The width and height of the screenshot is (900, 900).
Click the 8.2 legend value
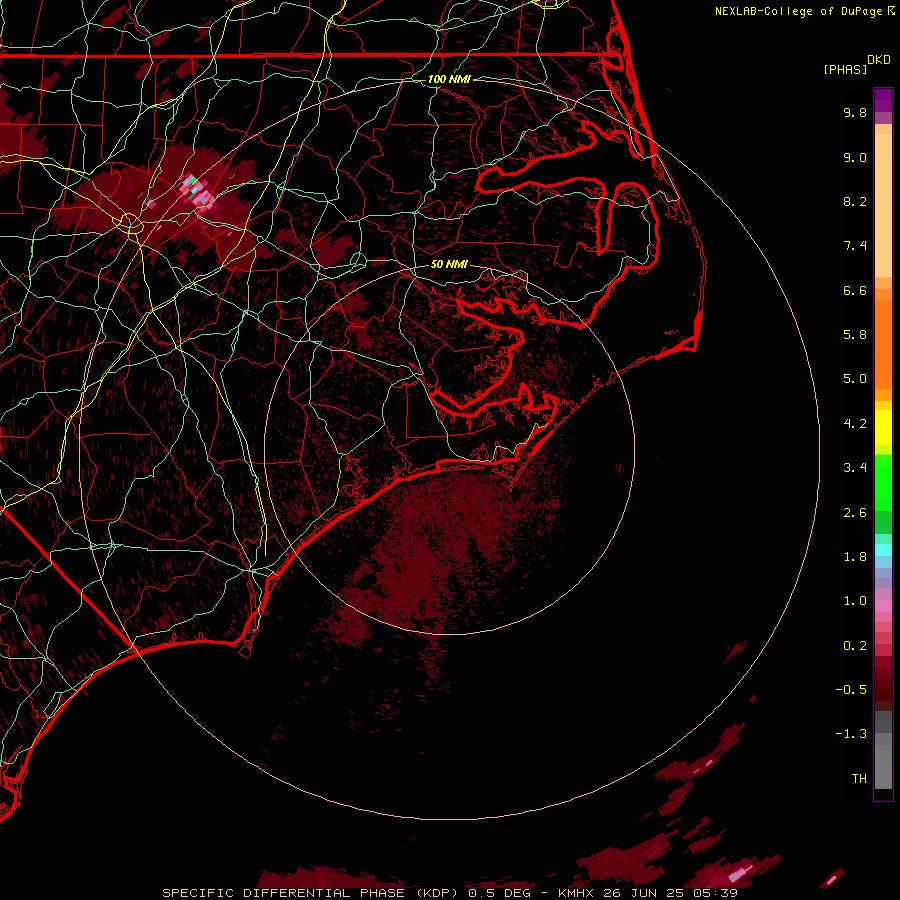pos(855,201)
